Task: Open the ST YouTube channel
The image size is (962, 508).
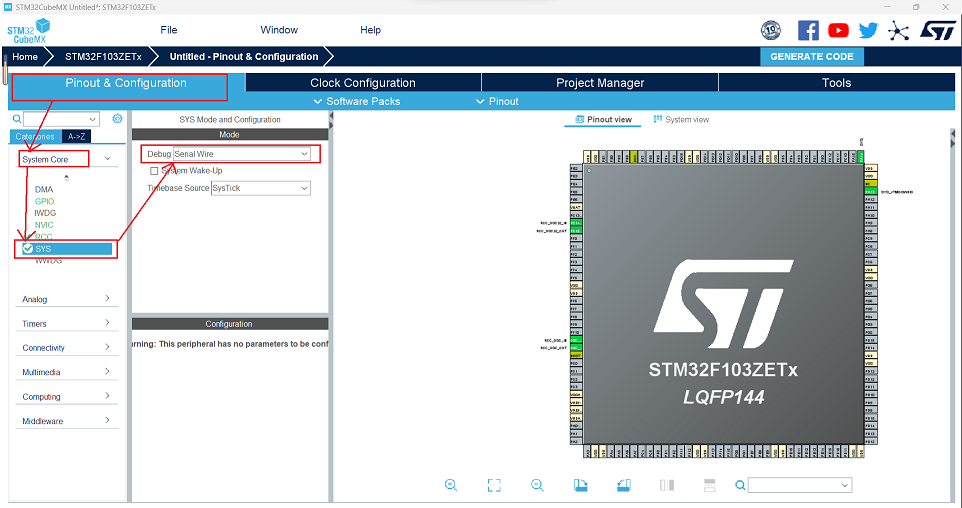Action: [838, 30]
